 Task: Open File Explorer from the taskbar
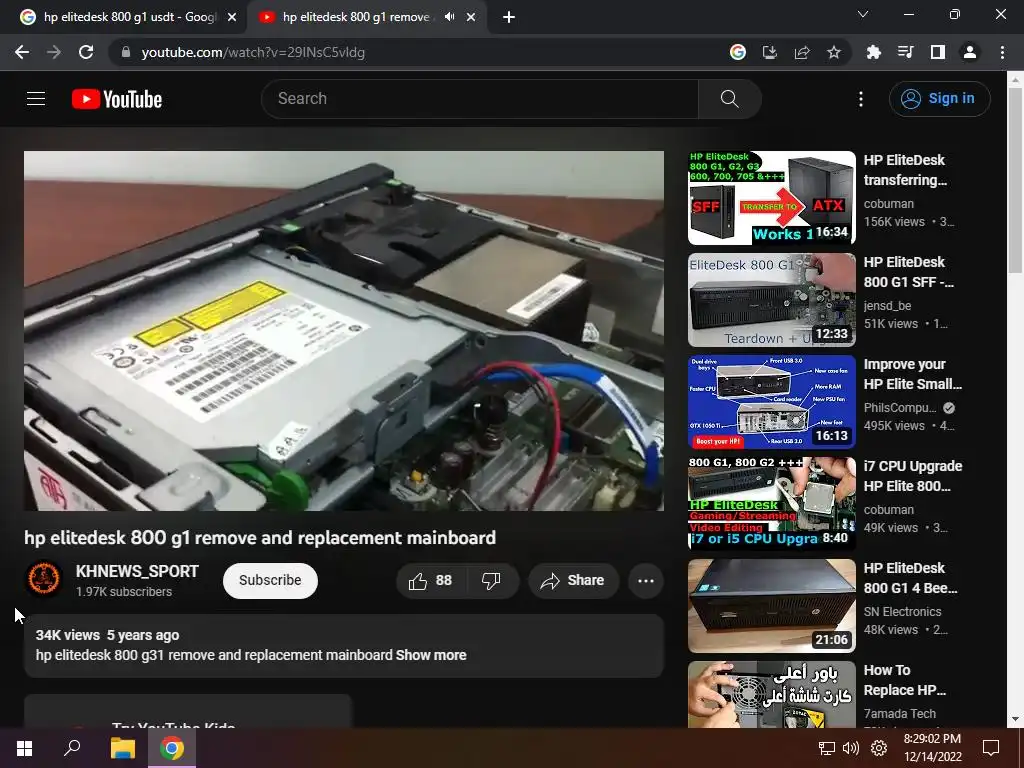pyautogui.click(x=122, y=748)
